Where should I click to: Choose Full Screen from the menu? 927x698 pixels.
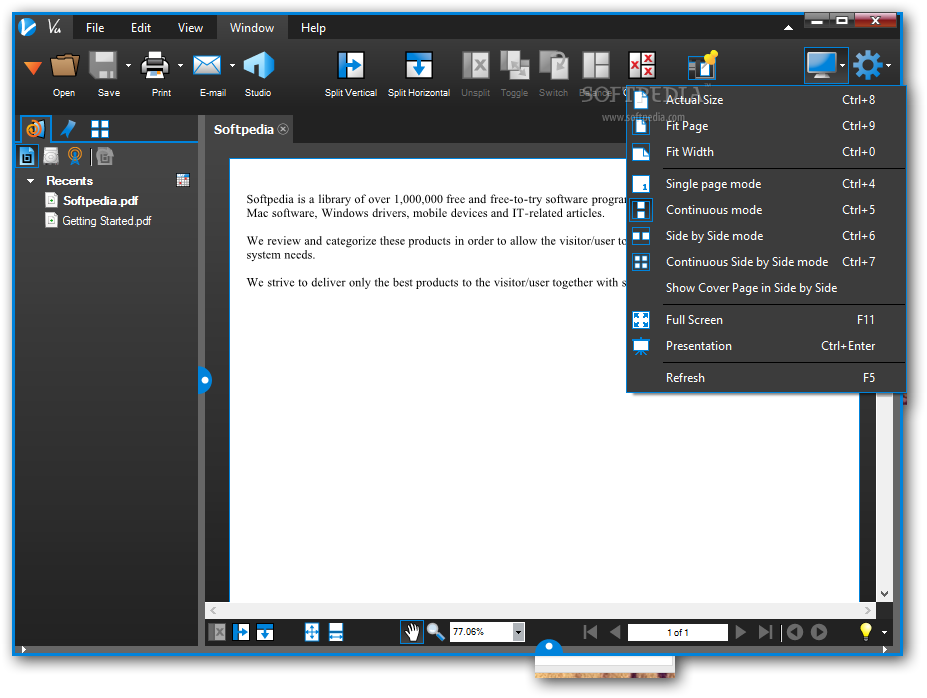[766, 320]
